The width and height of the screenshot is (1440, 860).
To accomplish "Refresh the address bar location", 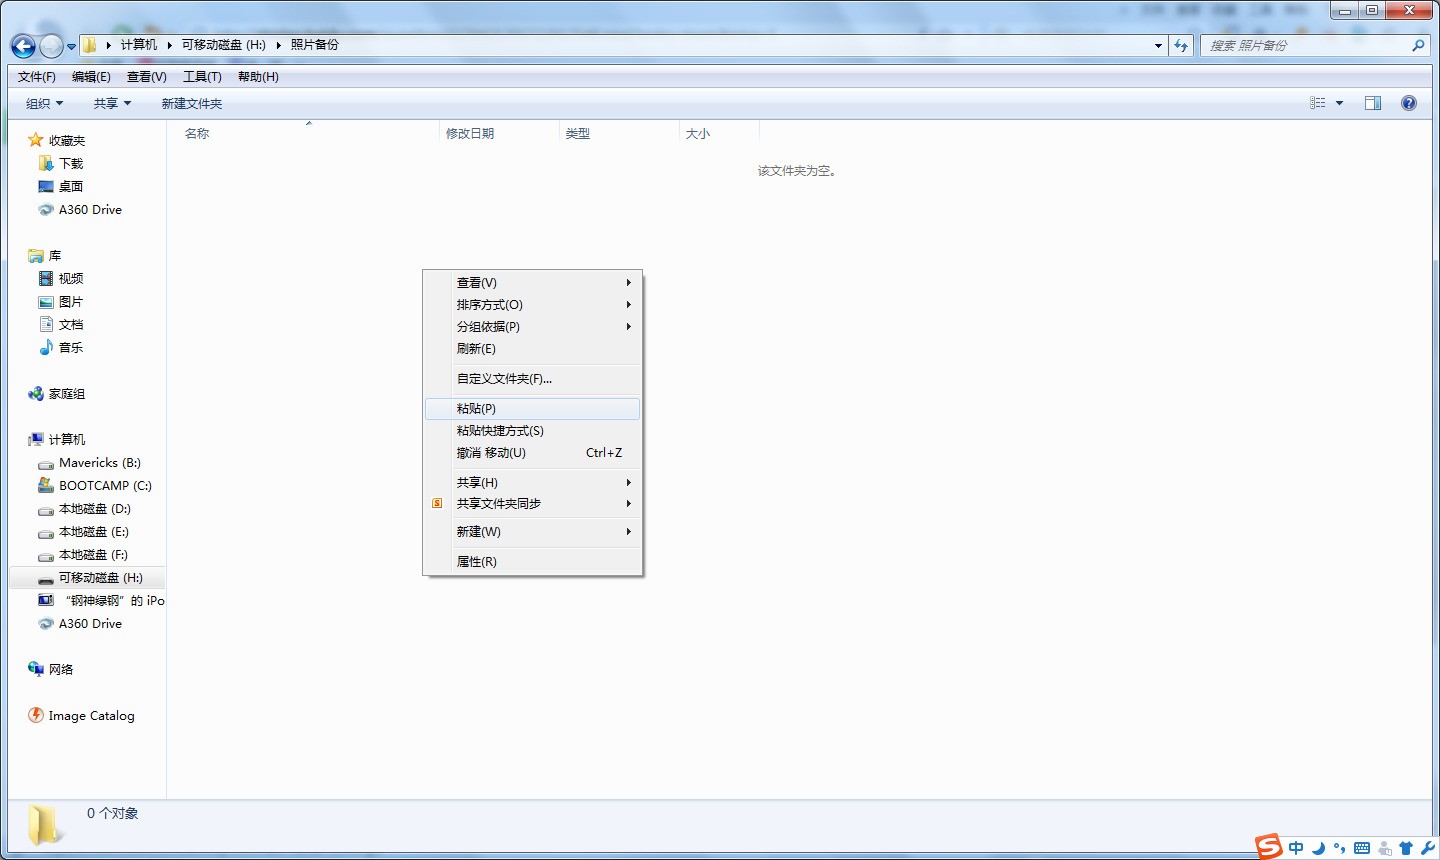I will point(1181,45).
